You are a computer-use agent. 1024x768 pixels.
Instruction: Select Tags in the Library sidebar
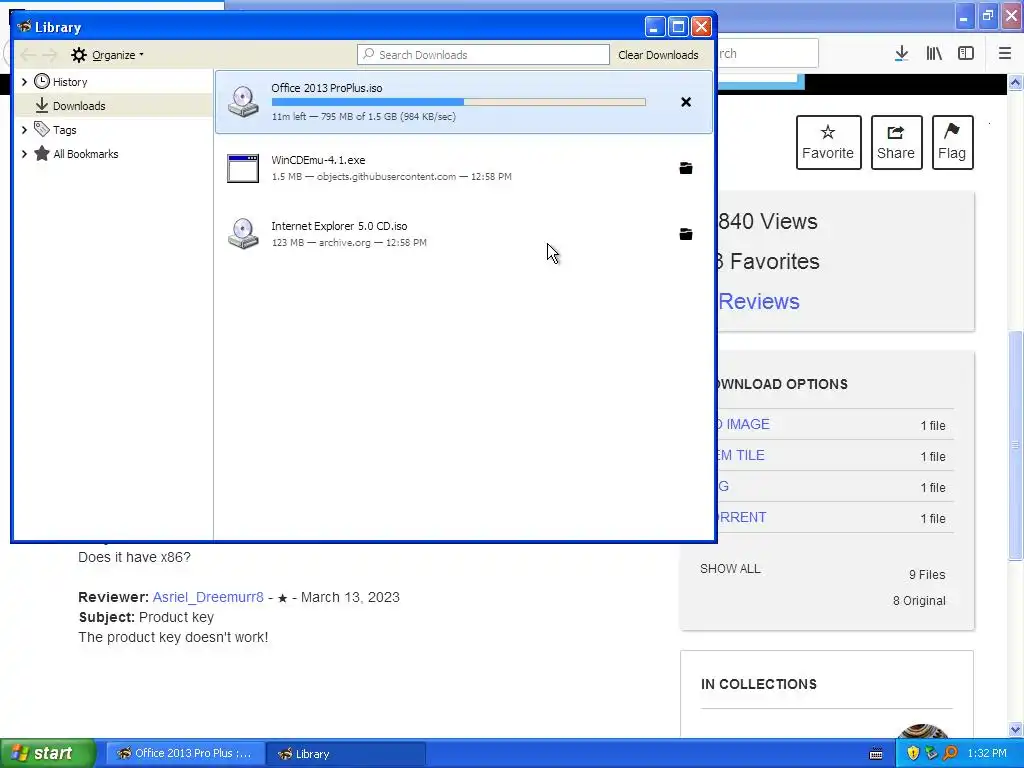64,130
